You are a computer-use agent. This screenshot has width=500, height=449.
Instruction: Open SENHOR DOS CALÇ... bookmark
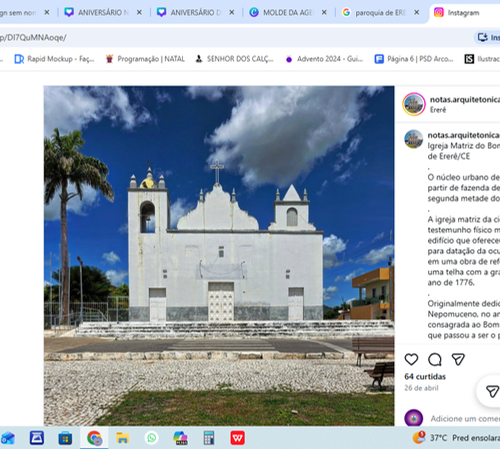[234, 59]
